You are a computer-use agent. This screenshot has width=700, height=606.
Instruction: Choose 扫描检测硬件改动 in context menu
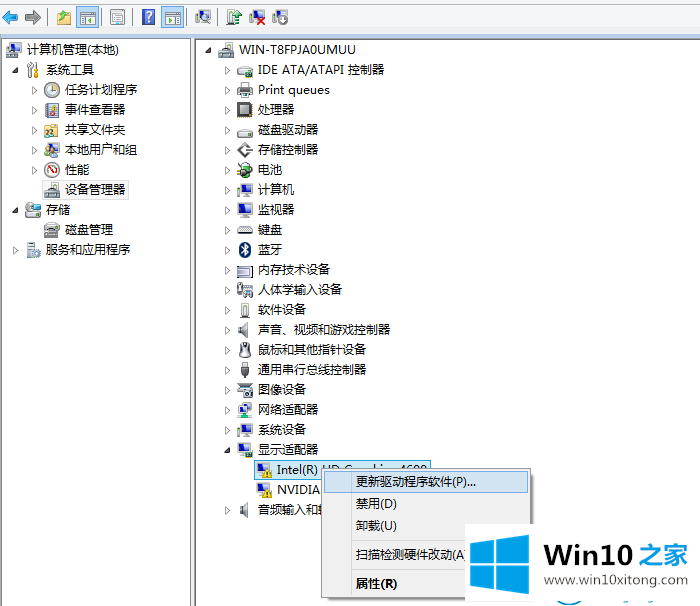(411, 555)
